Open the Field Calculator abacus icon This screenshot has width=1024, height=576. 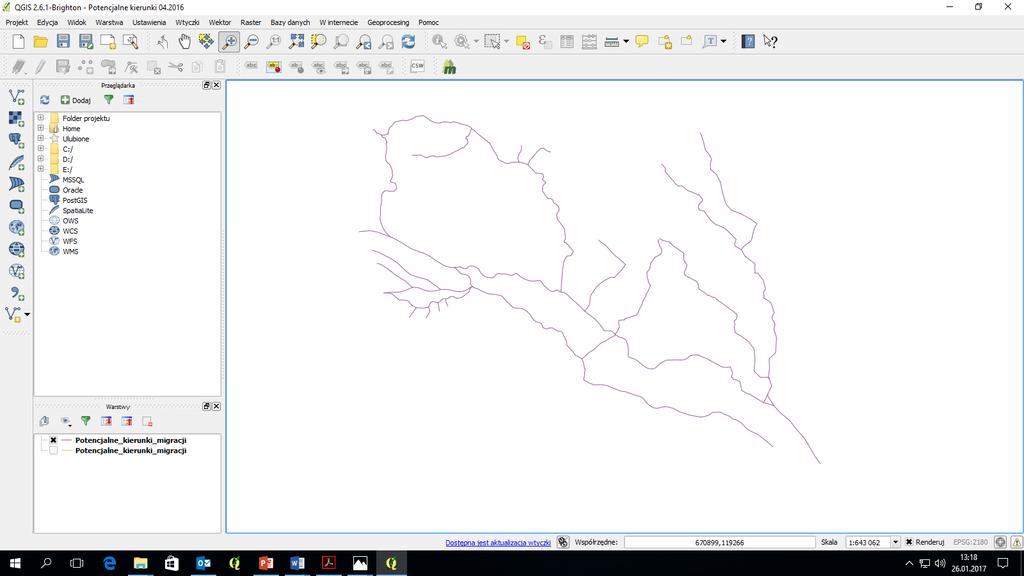(x=589, y=42)
